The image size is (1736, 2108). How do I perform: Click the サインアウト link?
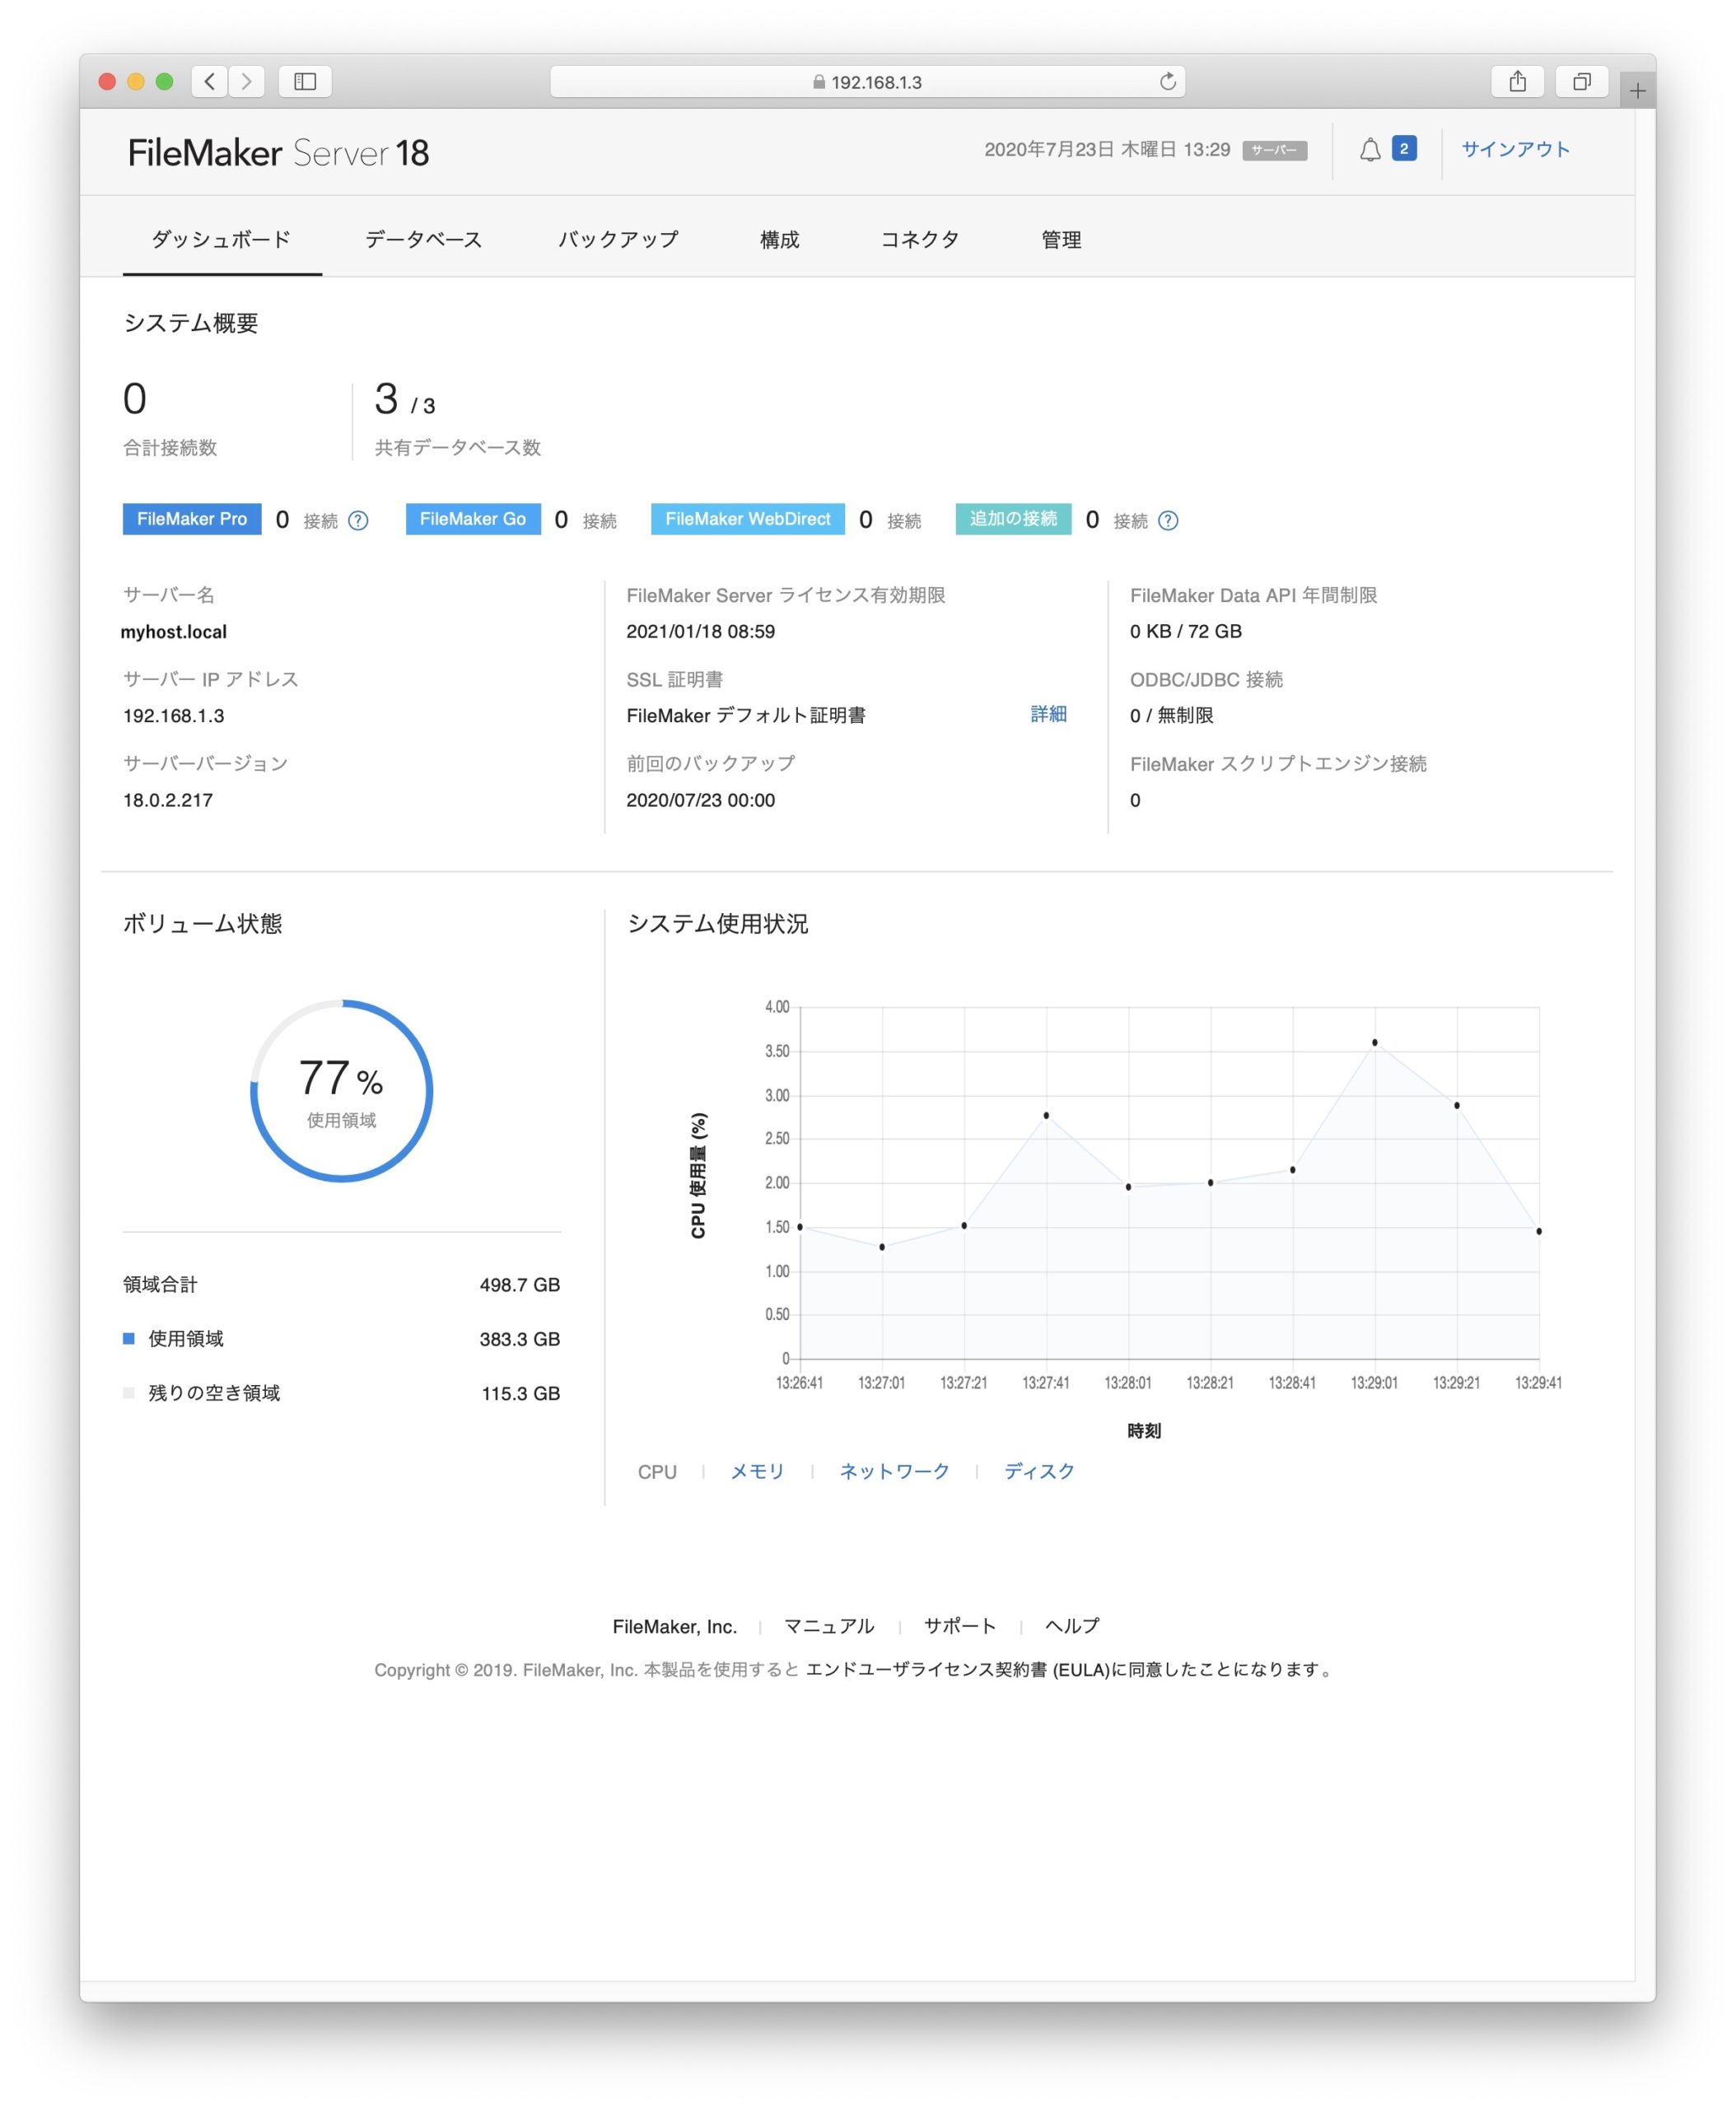[x=1515, y=150]
